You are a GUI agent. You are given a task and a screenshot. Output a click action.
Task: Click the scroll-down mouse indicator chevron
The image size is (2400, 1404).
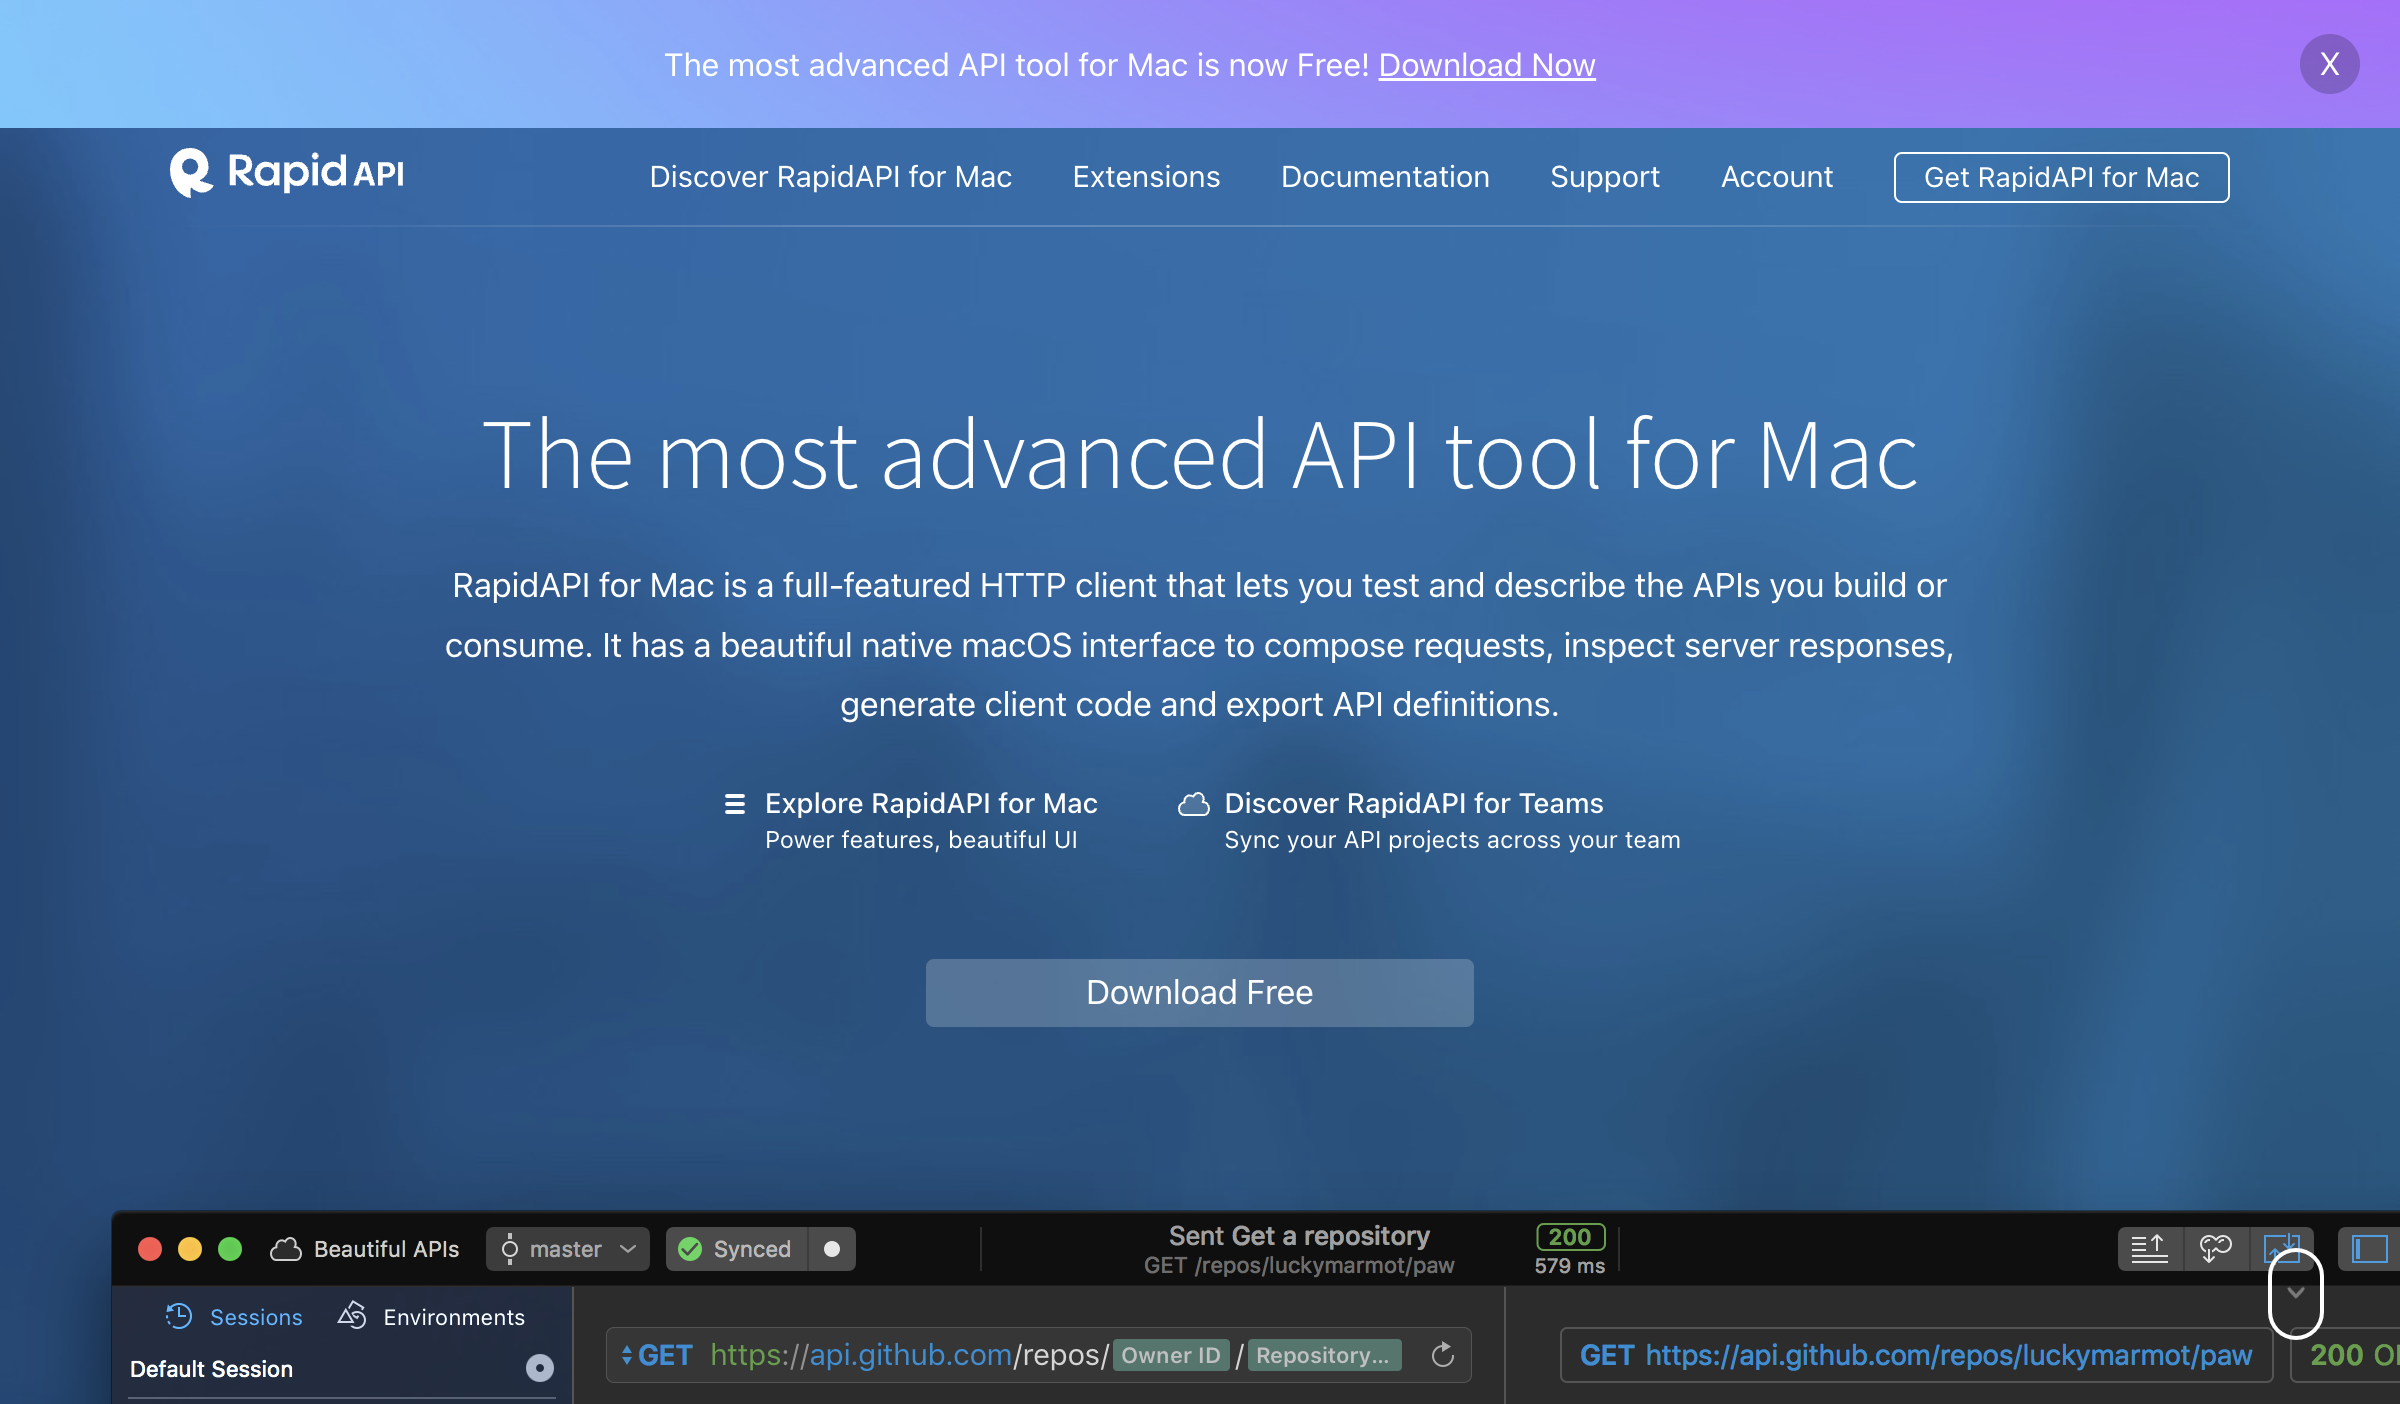point(2295,1293)
